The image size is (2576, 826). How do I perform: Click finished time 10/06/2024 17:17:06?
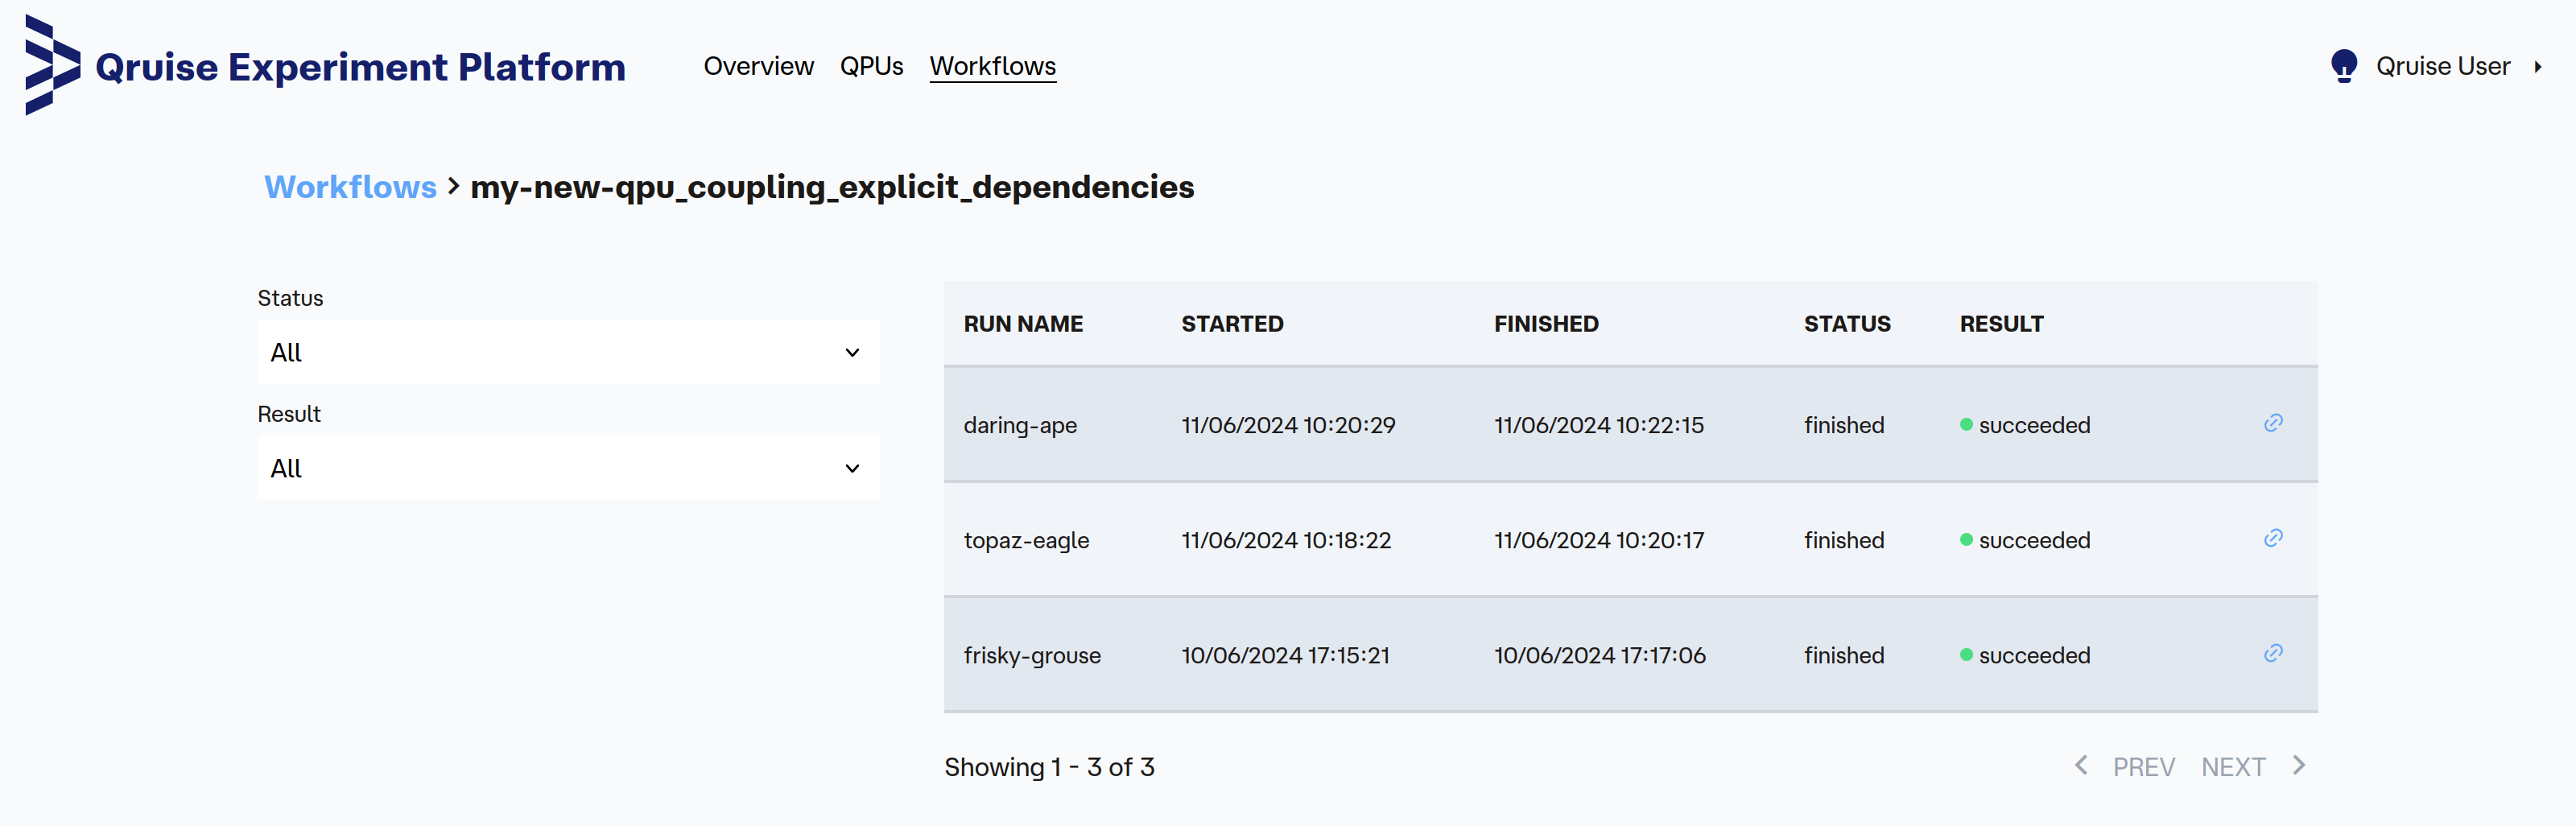(1600, 655)
